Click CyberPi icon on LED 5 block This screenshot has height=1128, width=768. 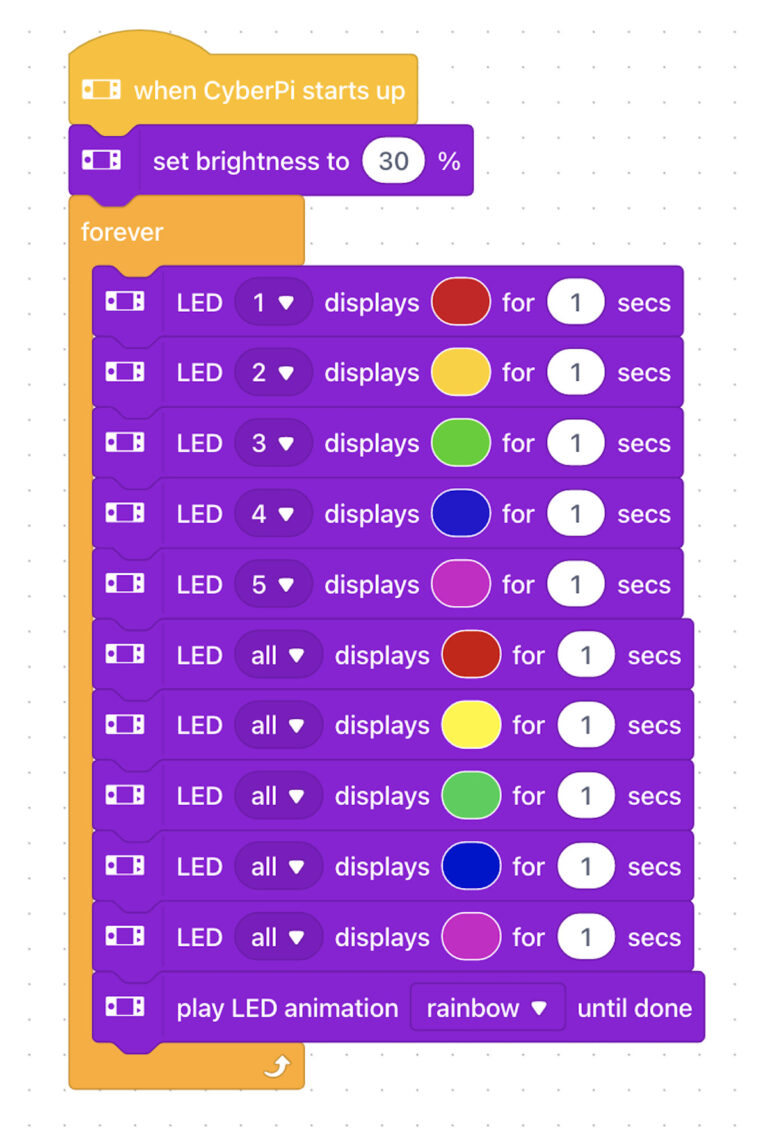coord(125,583)
